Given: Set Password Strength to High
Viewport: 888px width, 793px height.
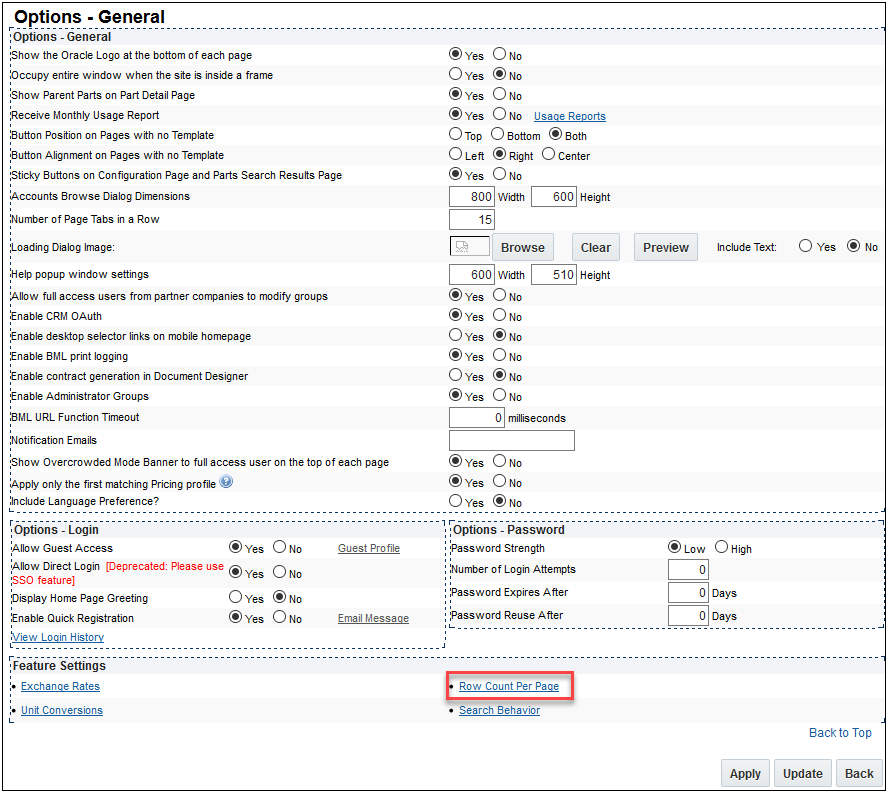Looking at the screenshot, I should pos(721,547).
